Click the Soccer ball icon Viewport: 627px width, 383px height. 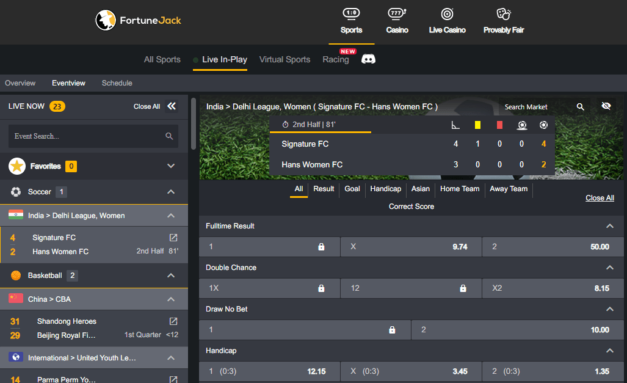point(16,192)
